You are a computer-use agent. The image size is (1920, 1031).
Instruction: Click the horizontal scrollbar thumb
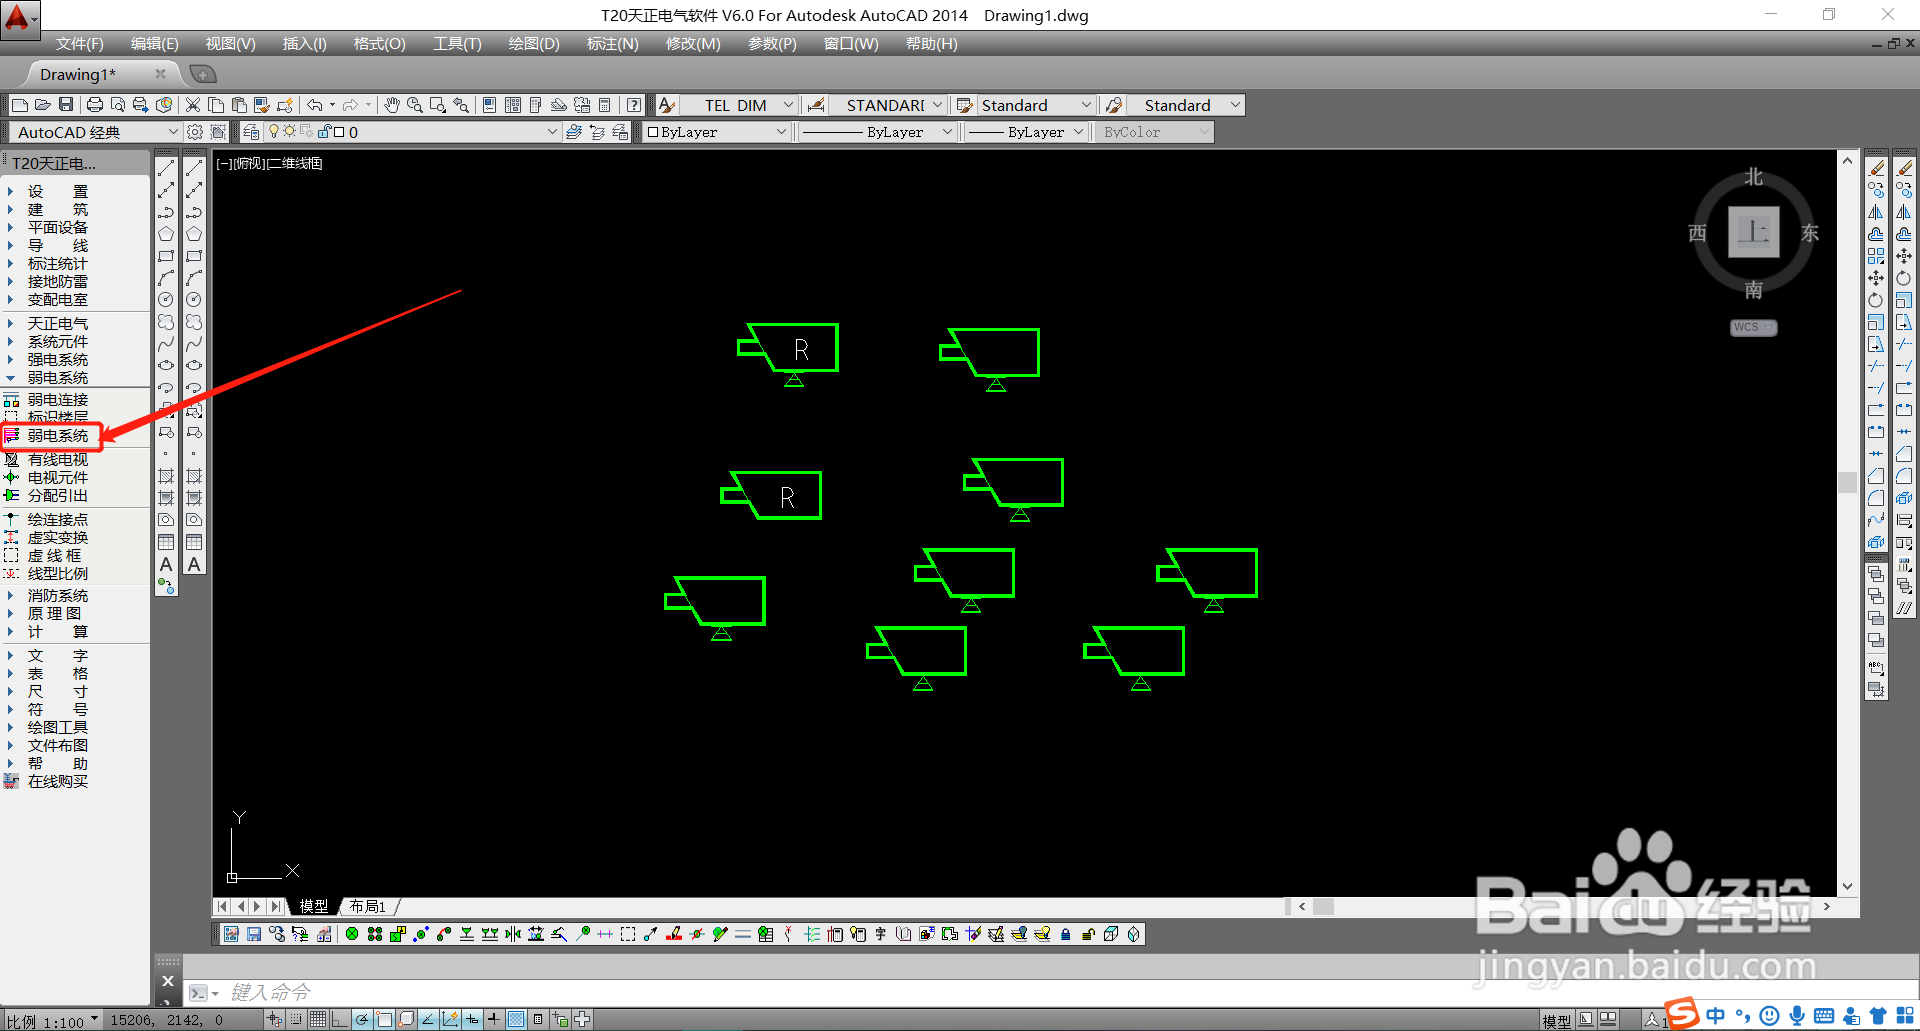click(1323, 906)
